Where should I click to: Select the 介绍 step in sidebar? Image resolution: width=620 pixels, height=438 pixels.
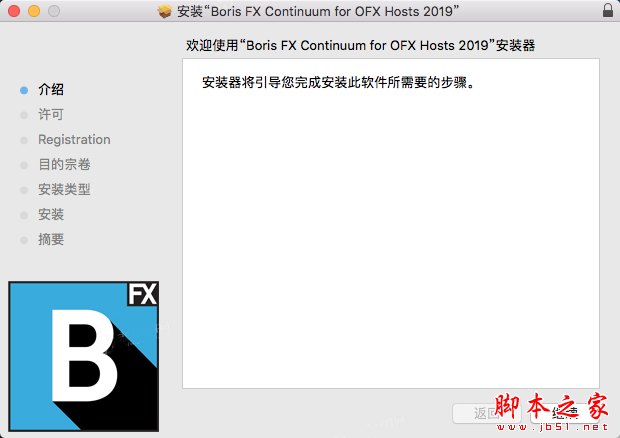[51, 90]
